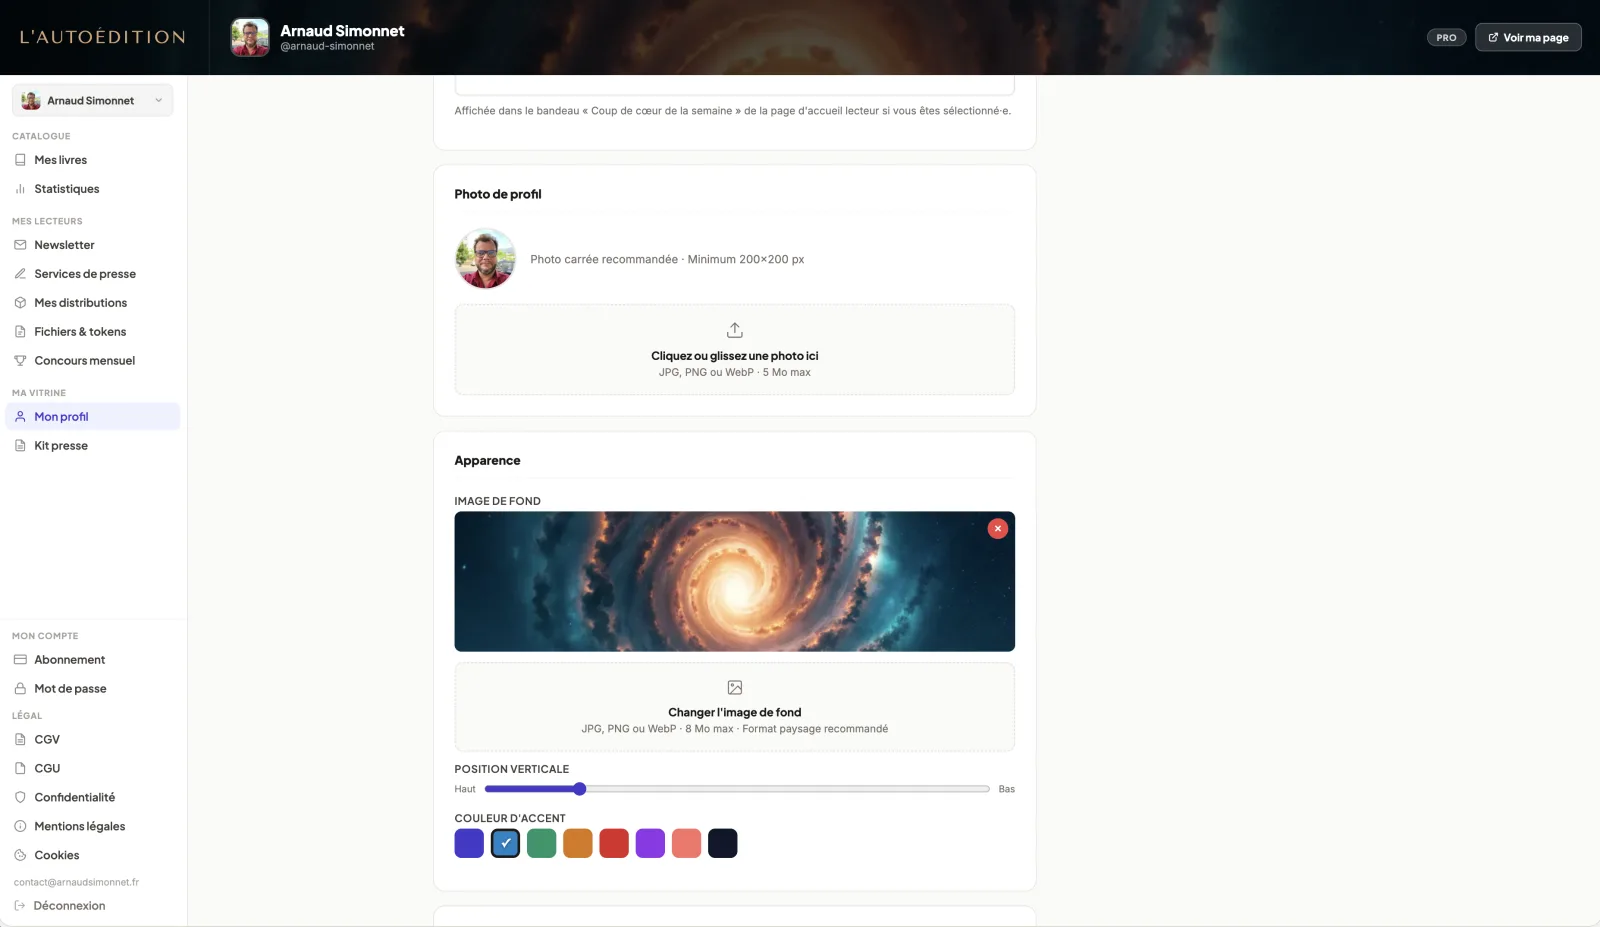Select the salmon pink accent color swatch
1600x927 pixels.
point(687,843)
